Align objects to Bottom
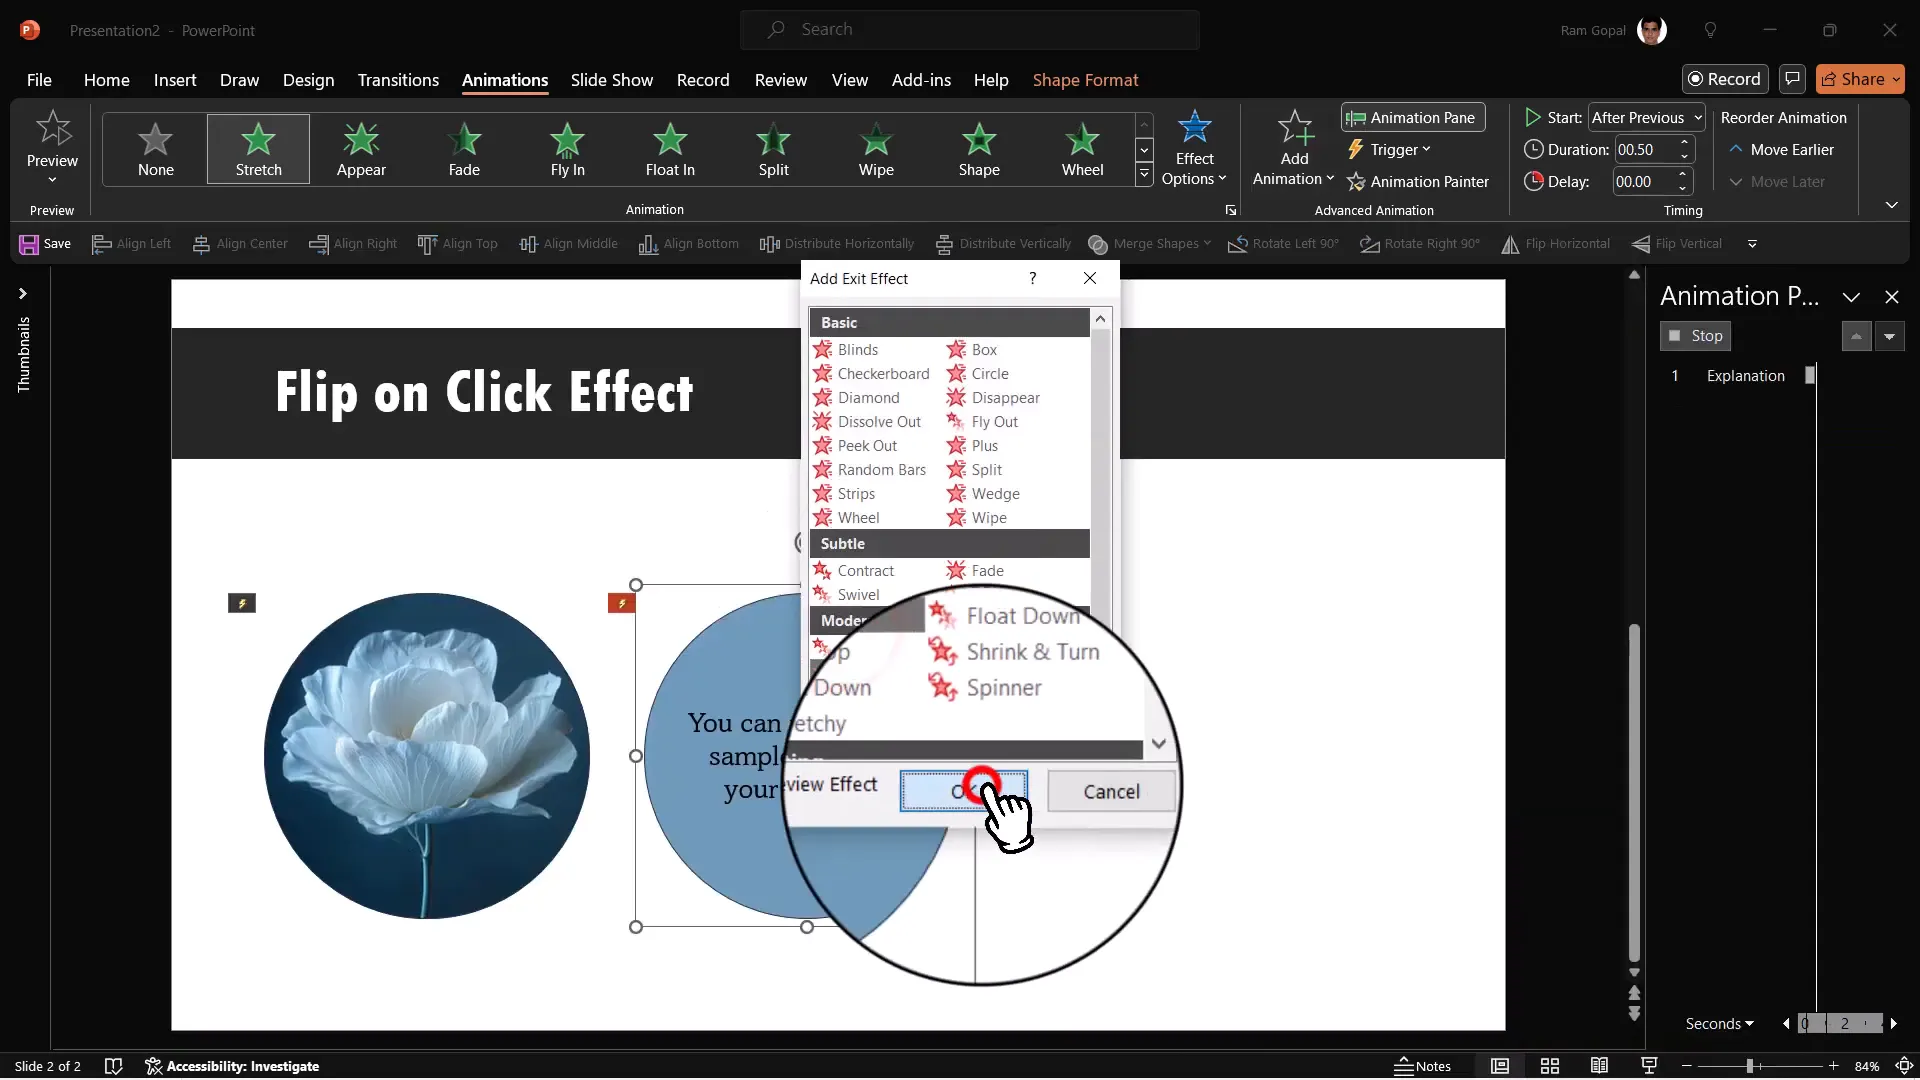1920x1080 pixels. coord(689,244)
